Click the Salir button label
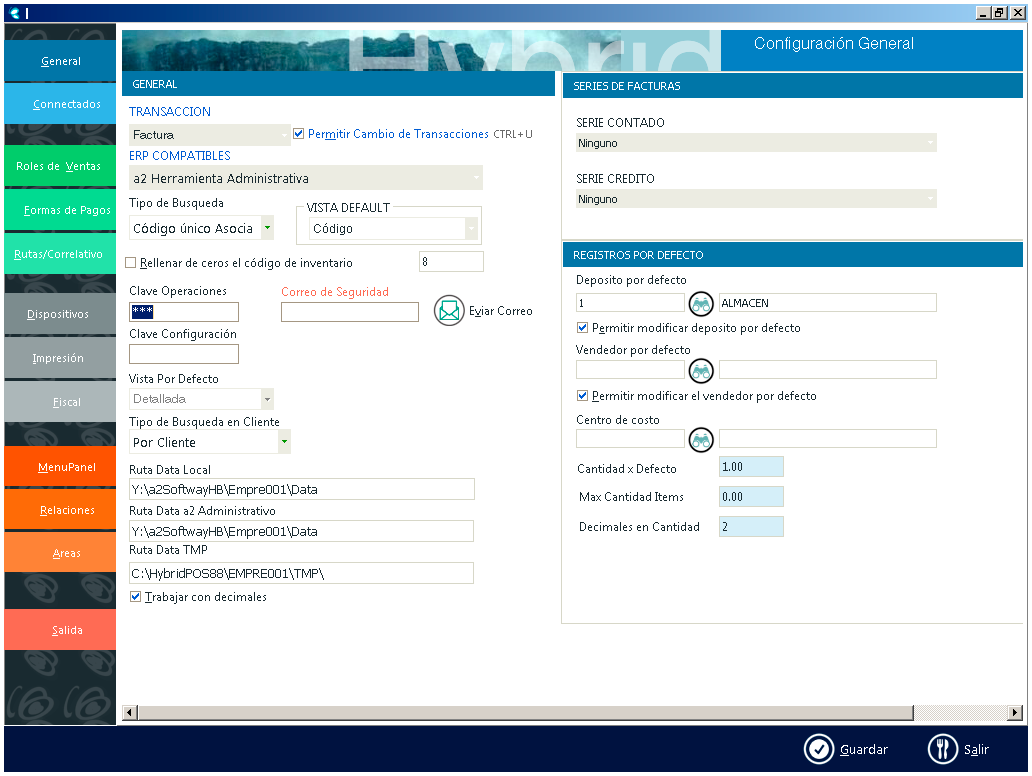 tap(976, 750)
